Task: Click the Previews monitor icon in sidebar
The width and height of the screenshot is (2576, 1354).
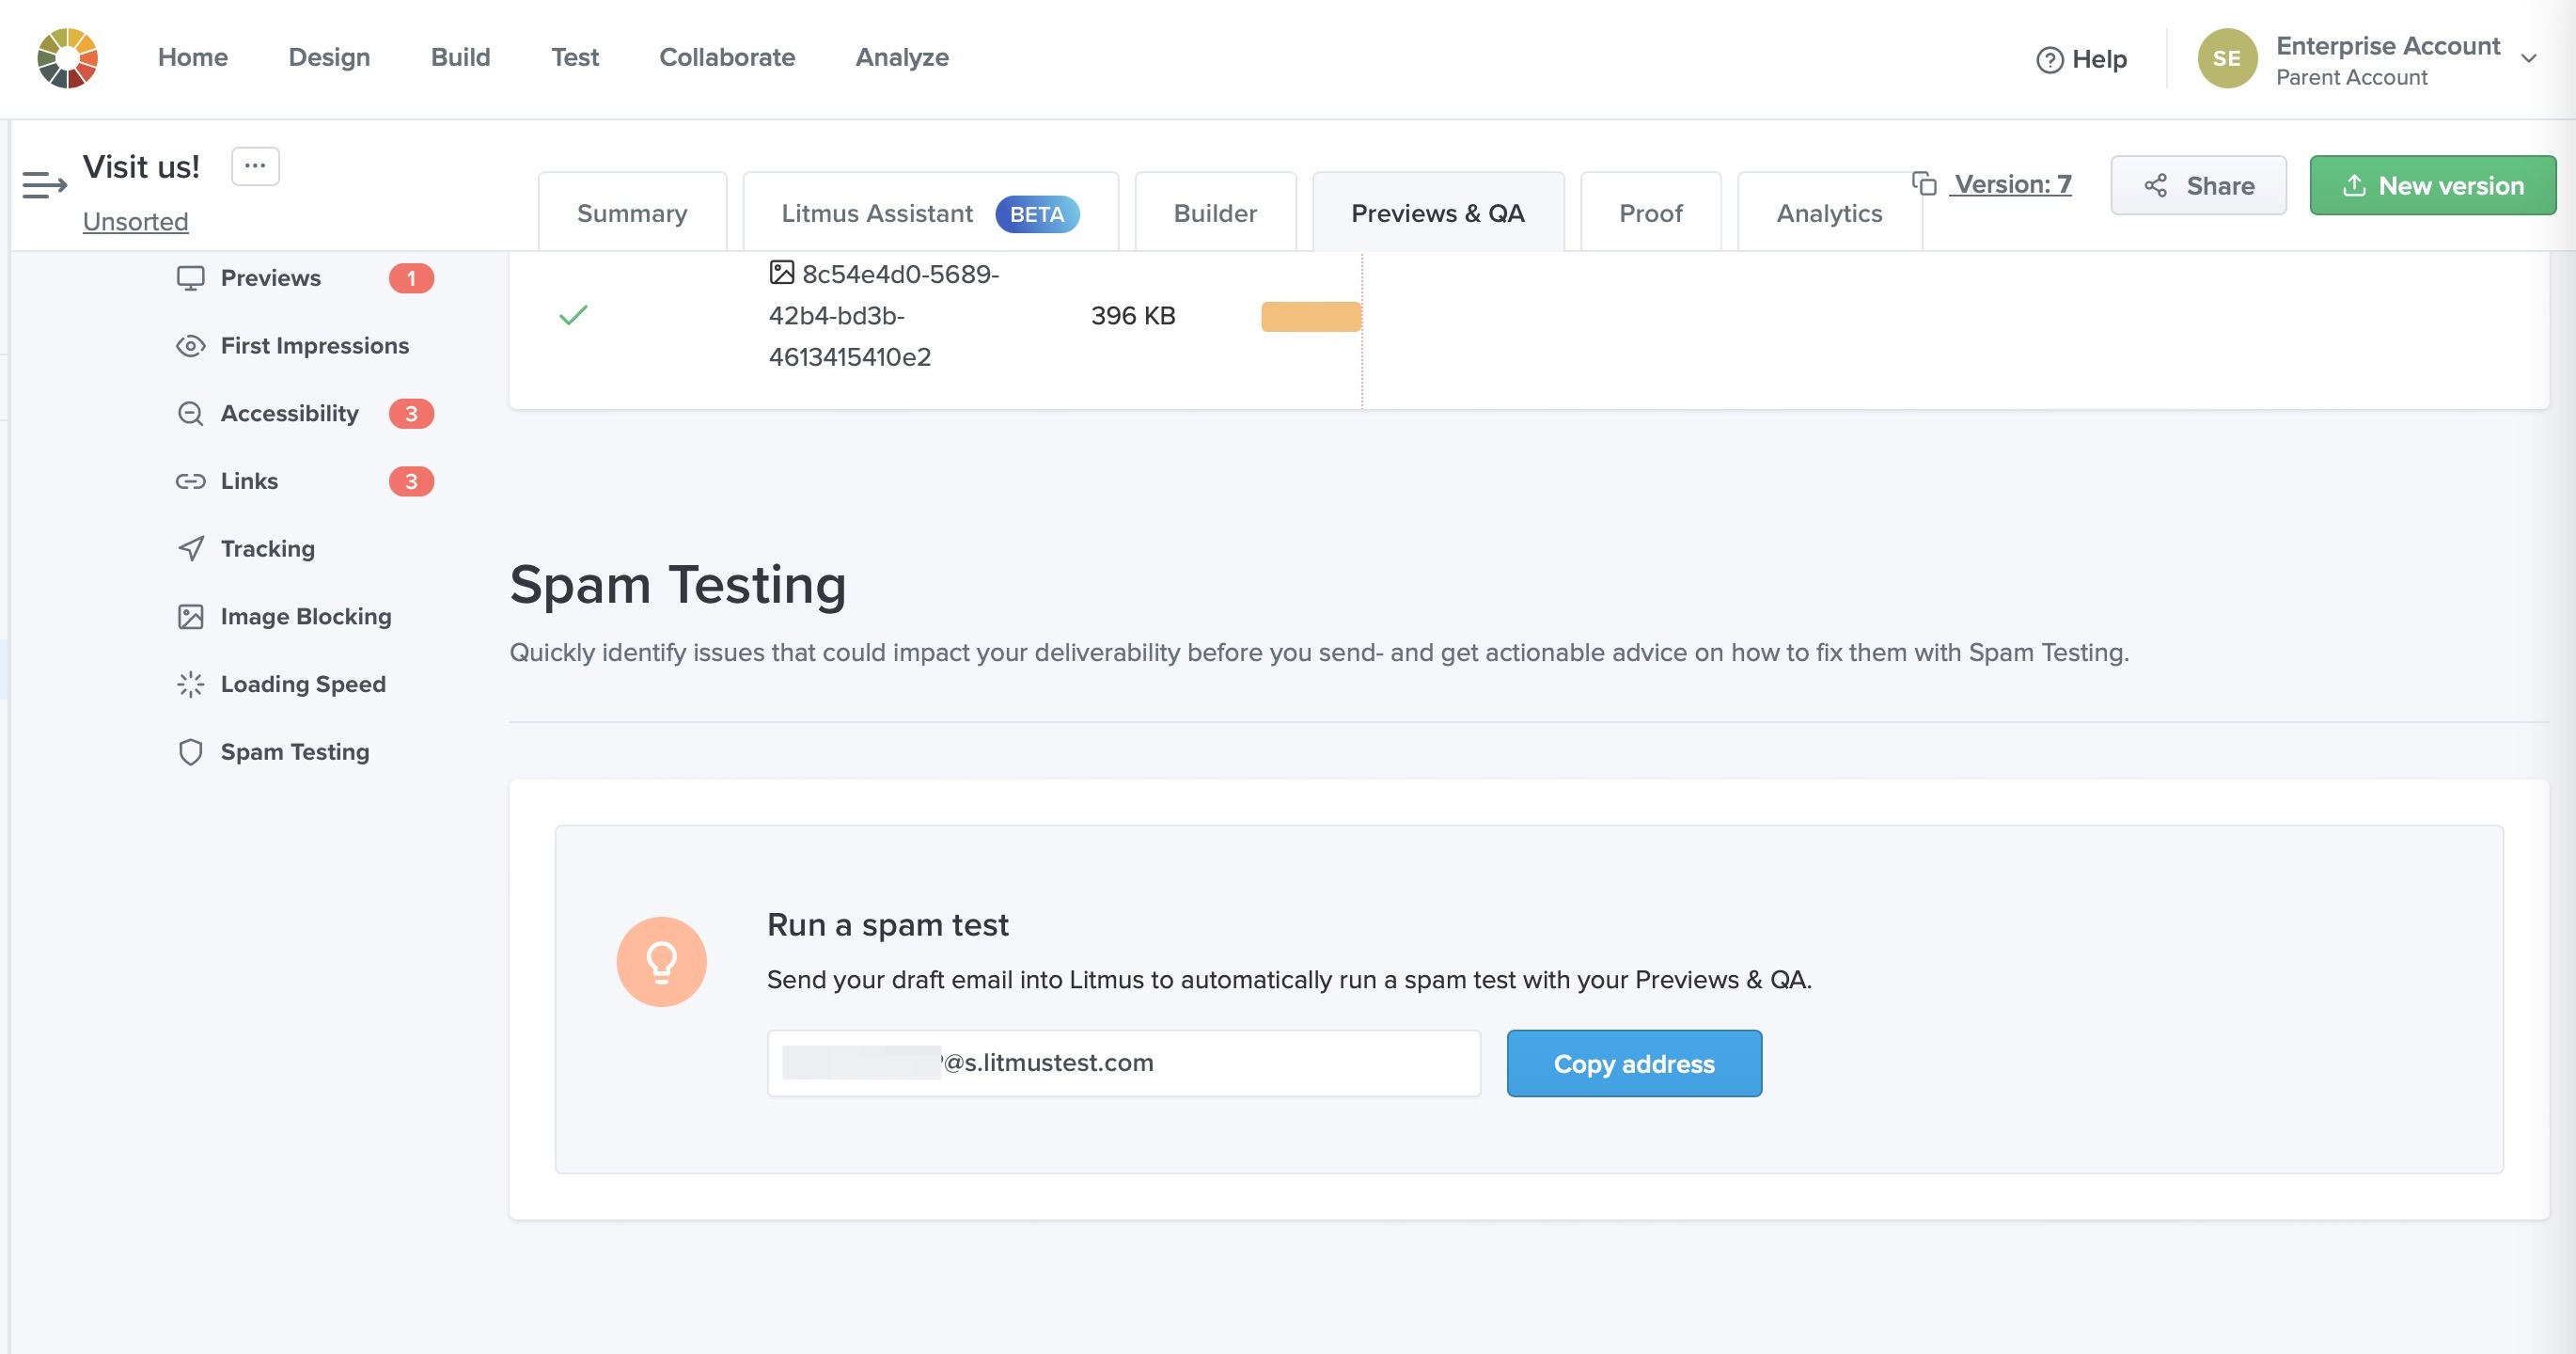Action: click(190, 278)
